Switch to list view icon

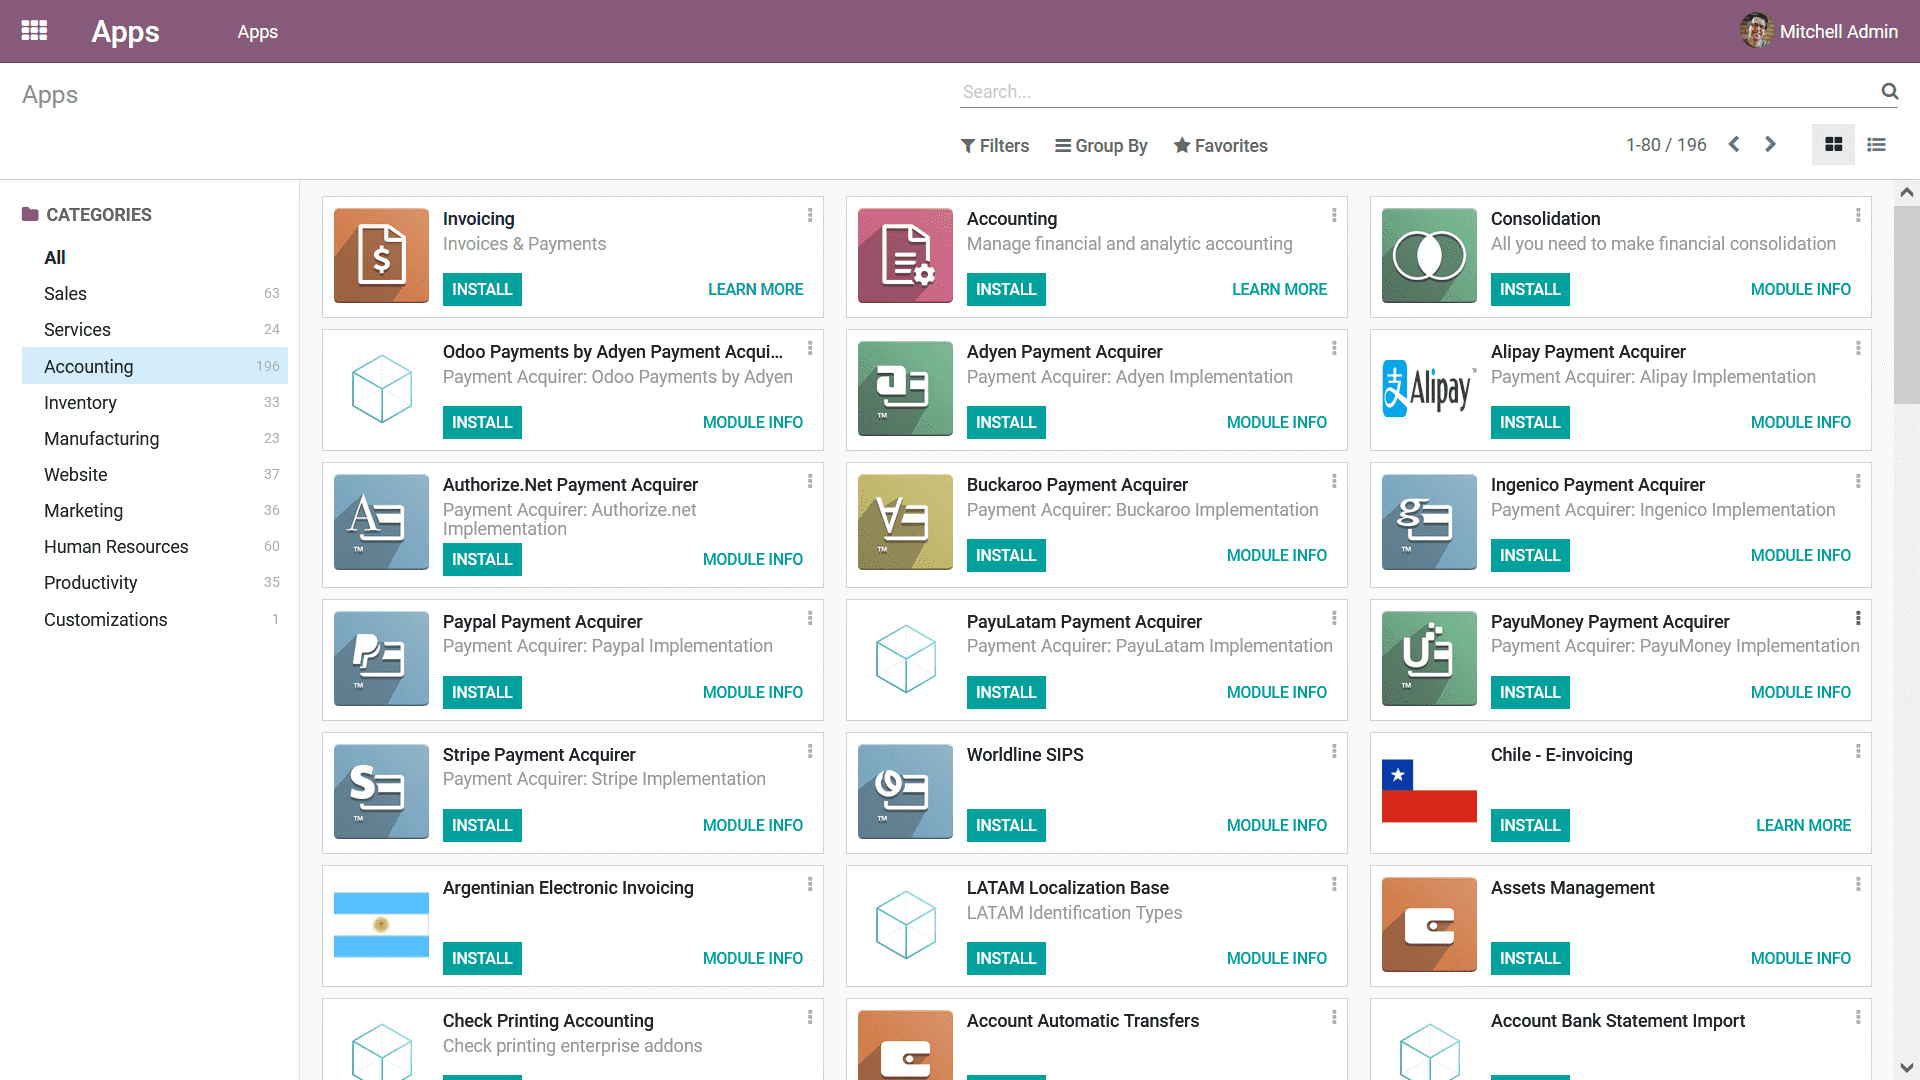tap(1876, 145)
